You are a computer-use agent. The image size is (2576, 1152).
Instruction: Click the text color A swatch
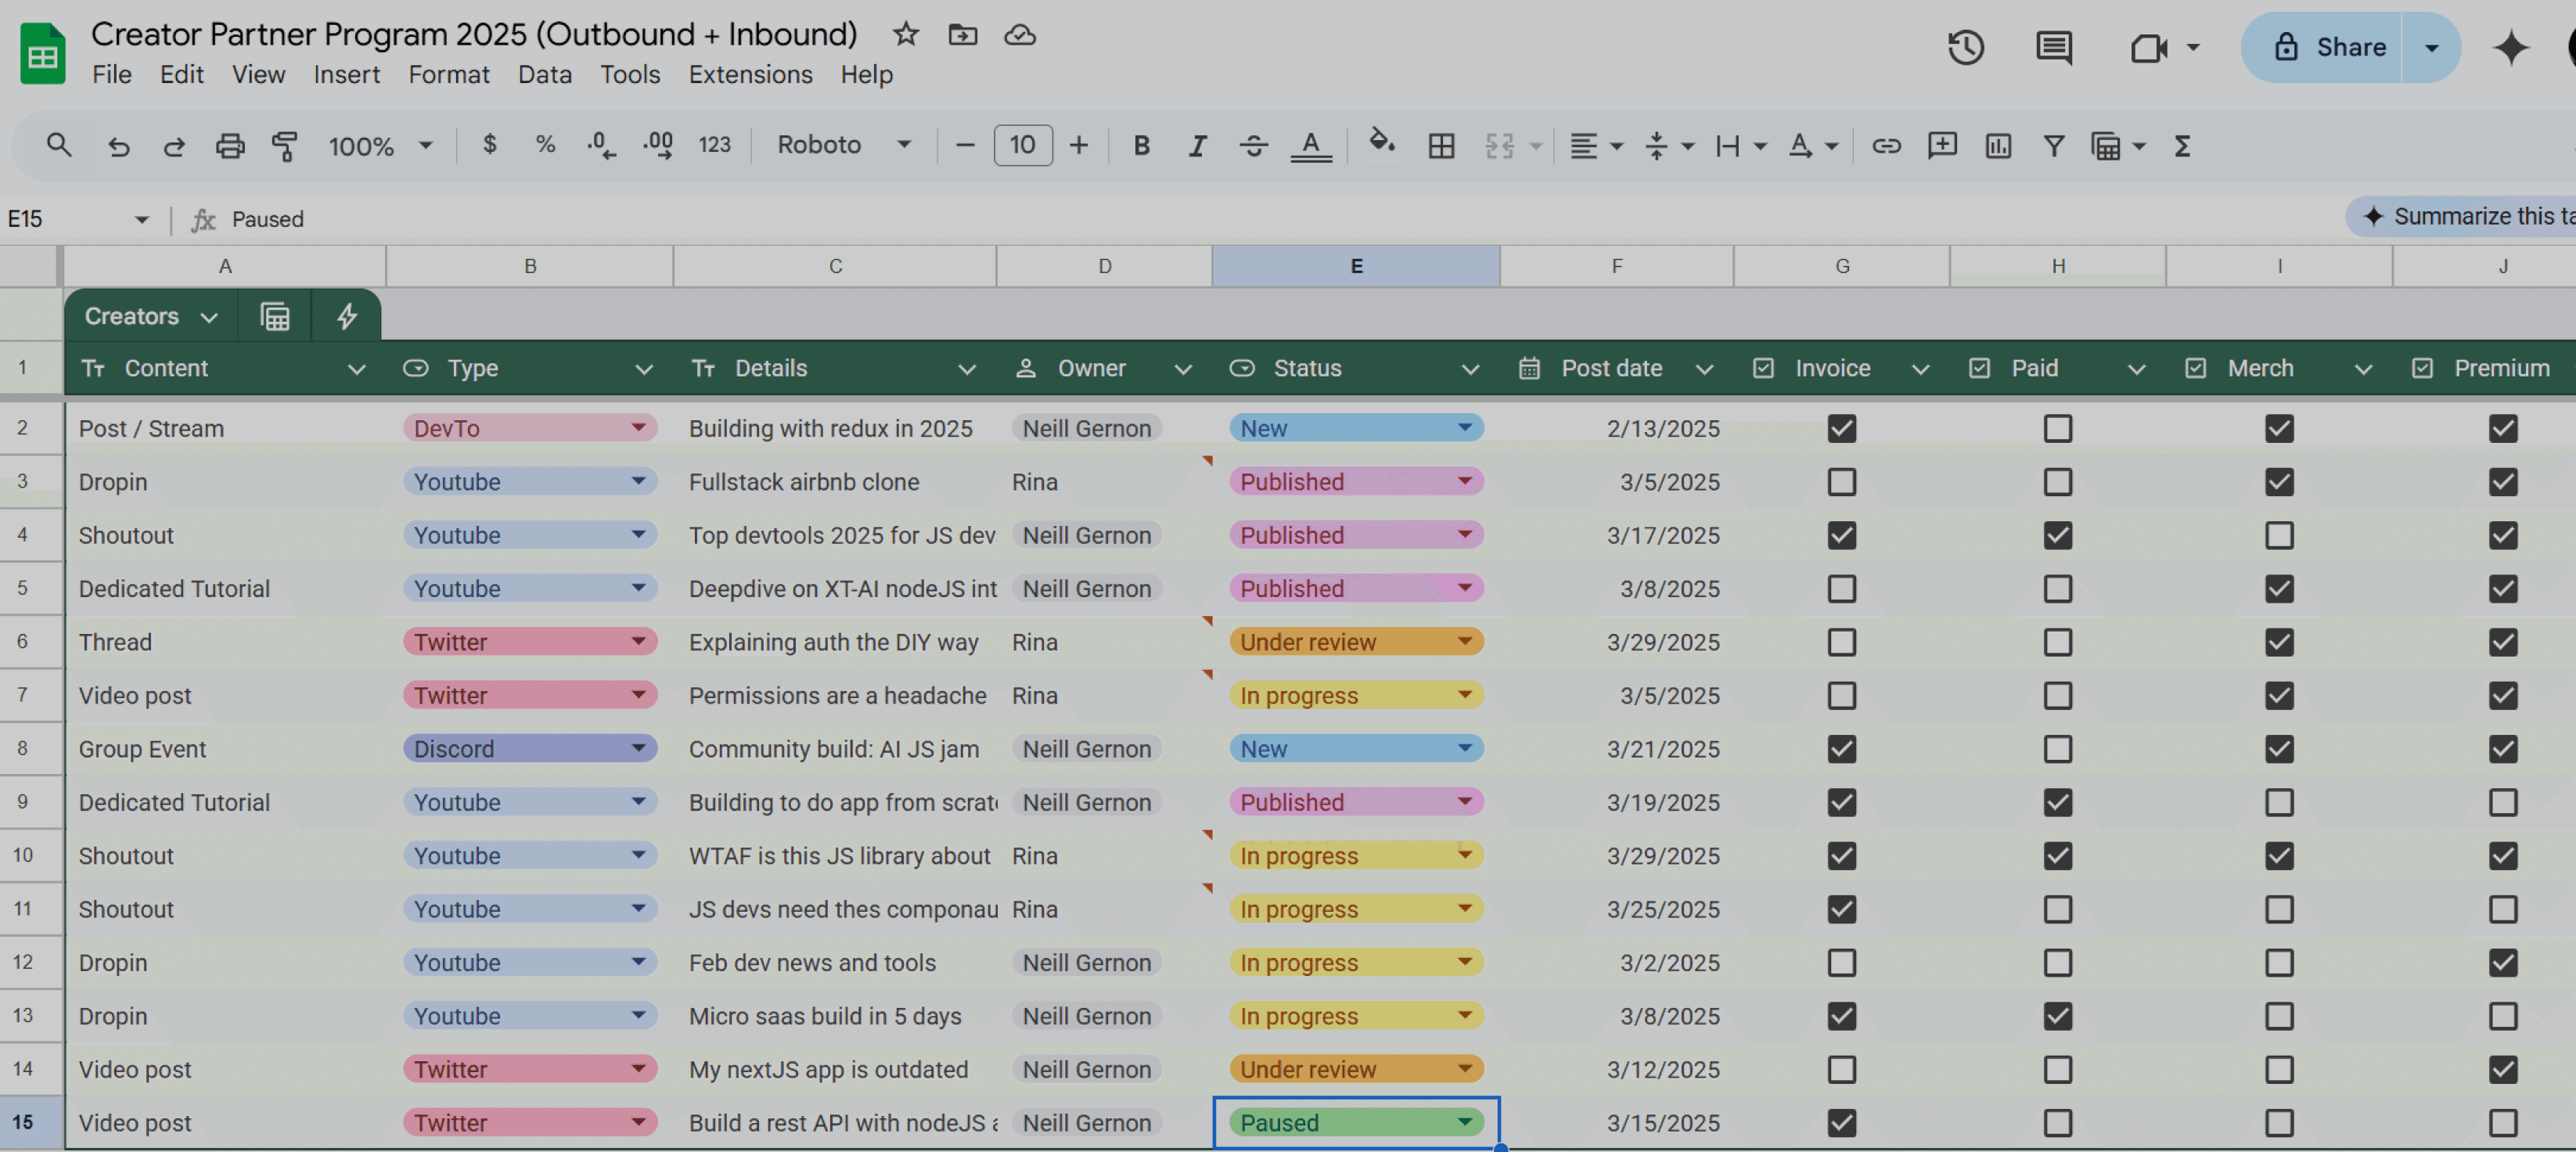pos(1310,146)
